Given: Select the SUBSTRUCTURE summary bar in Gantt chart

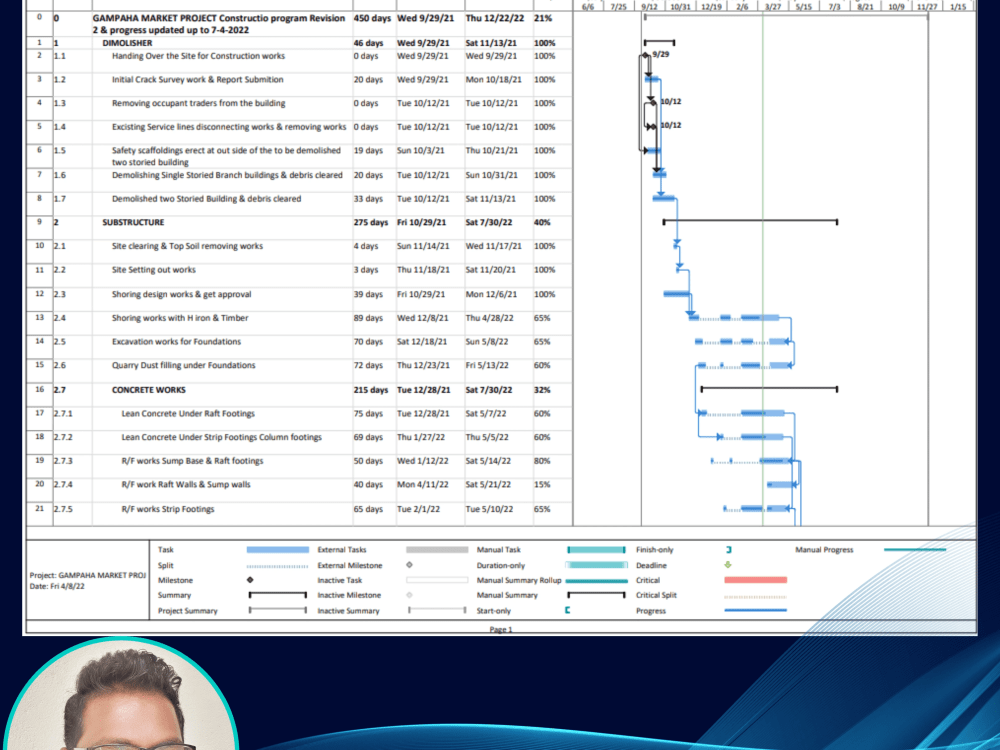Looking at the screenshot, I should pyautogui.click(x=751, y=222).
